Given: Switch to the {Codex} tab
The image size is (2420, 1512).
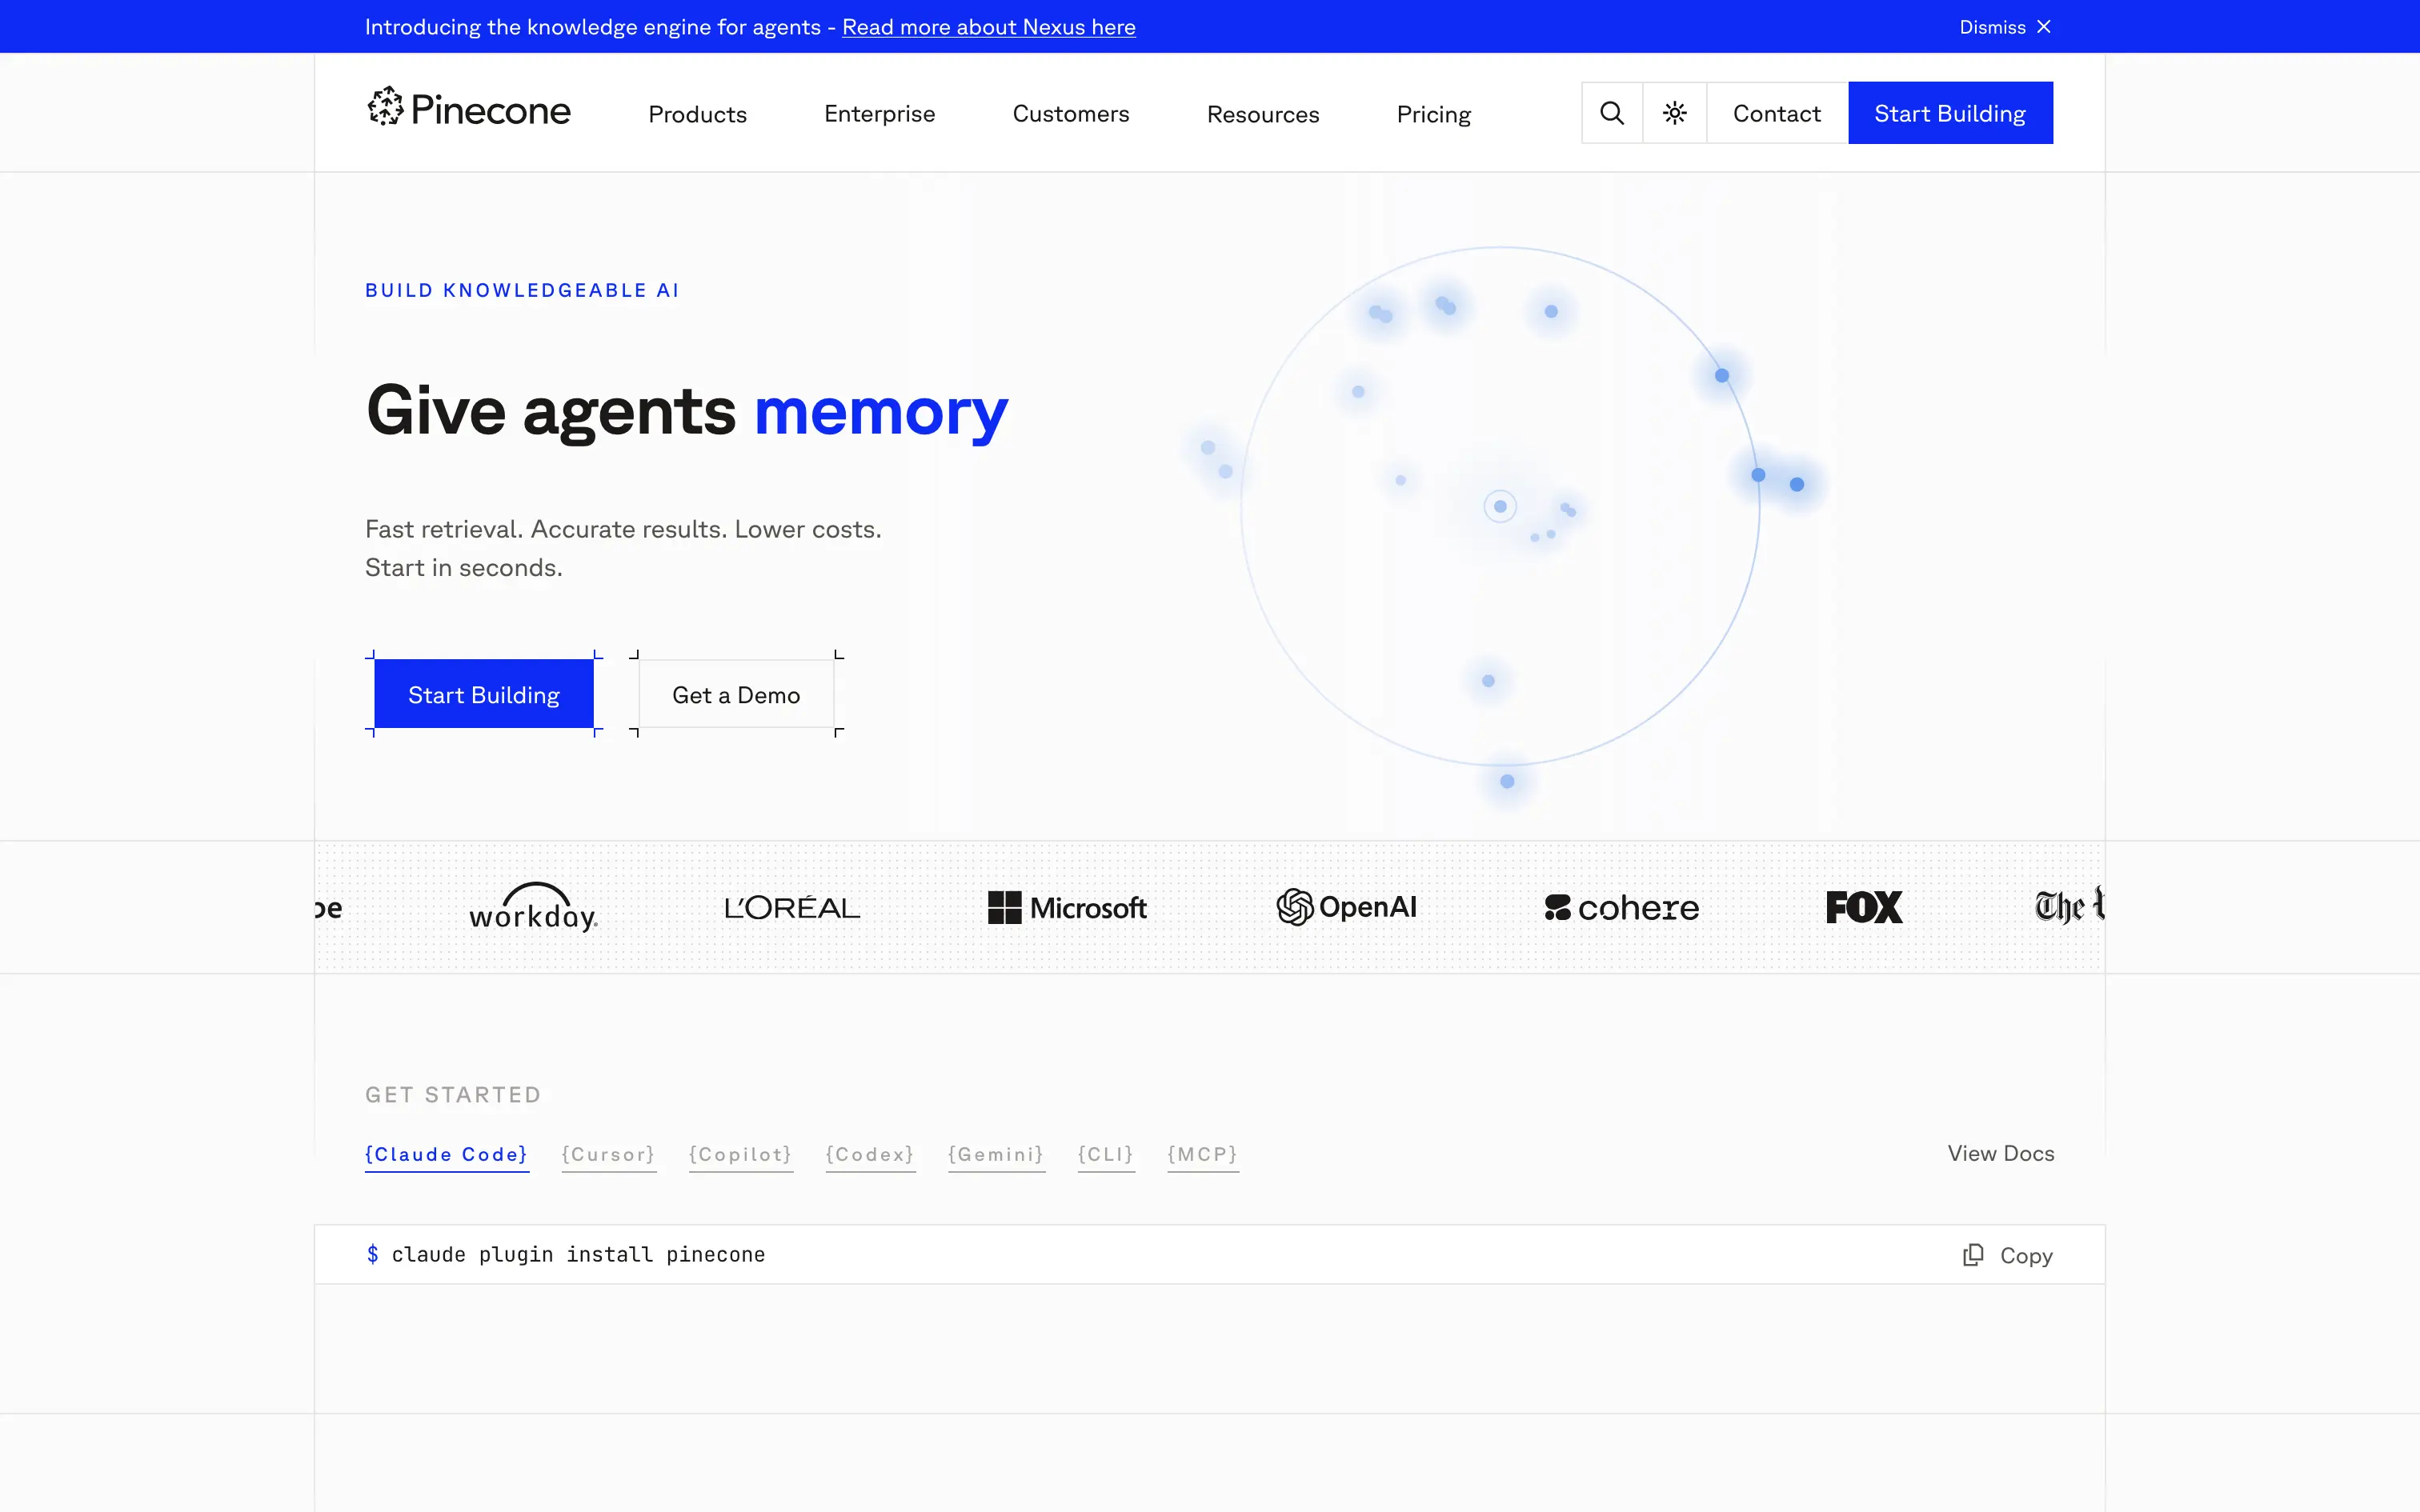Looking at the screenshot, I should (871, 1155).
